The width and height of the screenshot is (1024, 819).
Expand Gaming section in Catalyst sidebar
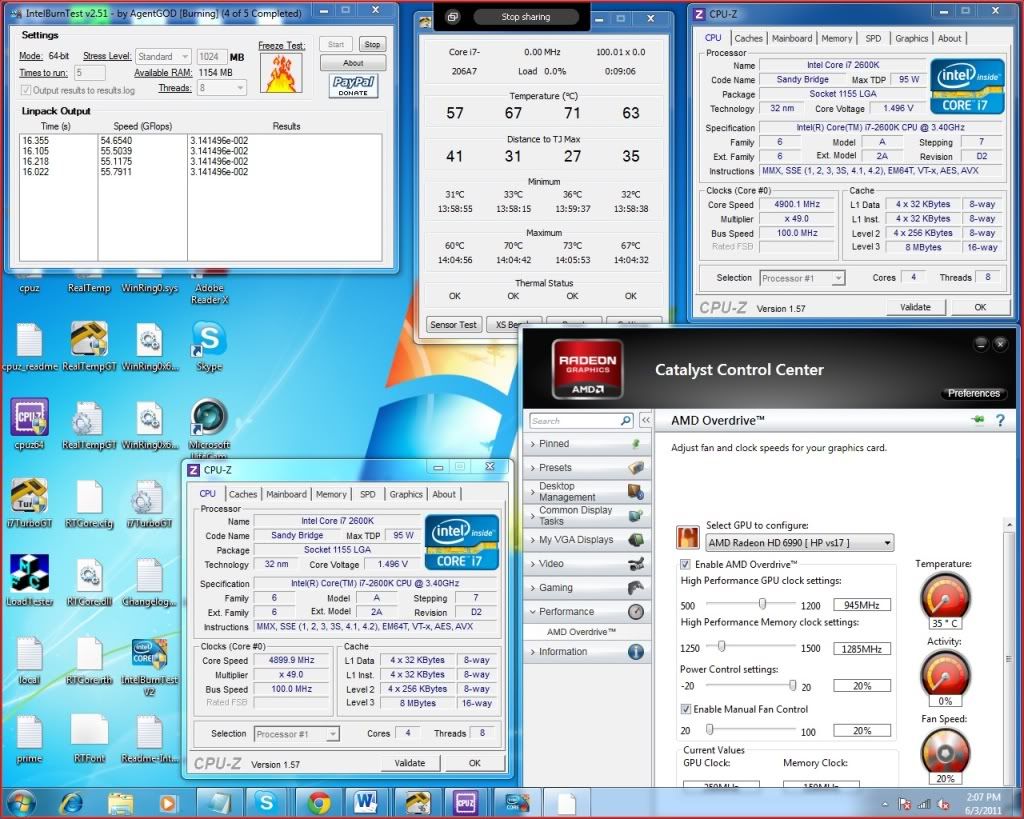(586, 587)
